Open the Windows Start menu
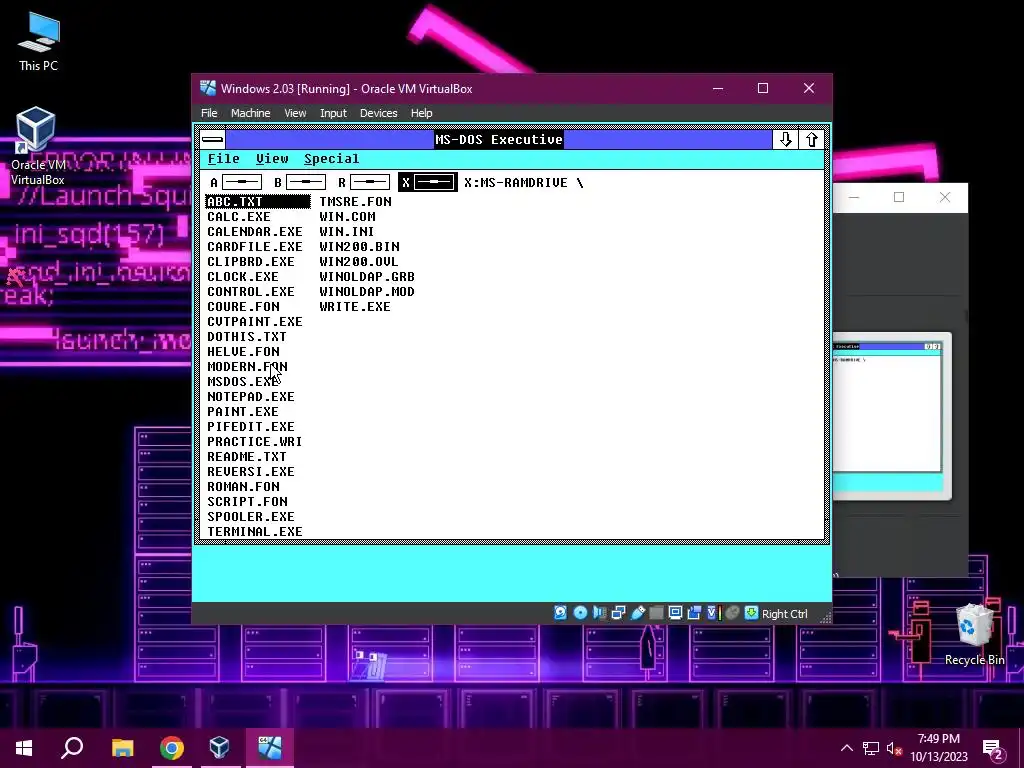This screenshot has width=1024, height=768. click(x=24, y=748)
